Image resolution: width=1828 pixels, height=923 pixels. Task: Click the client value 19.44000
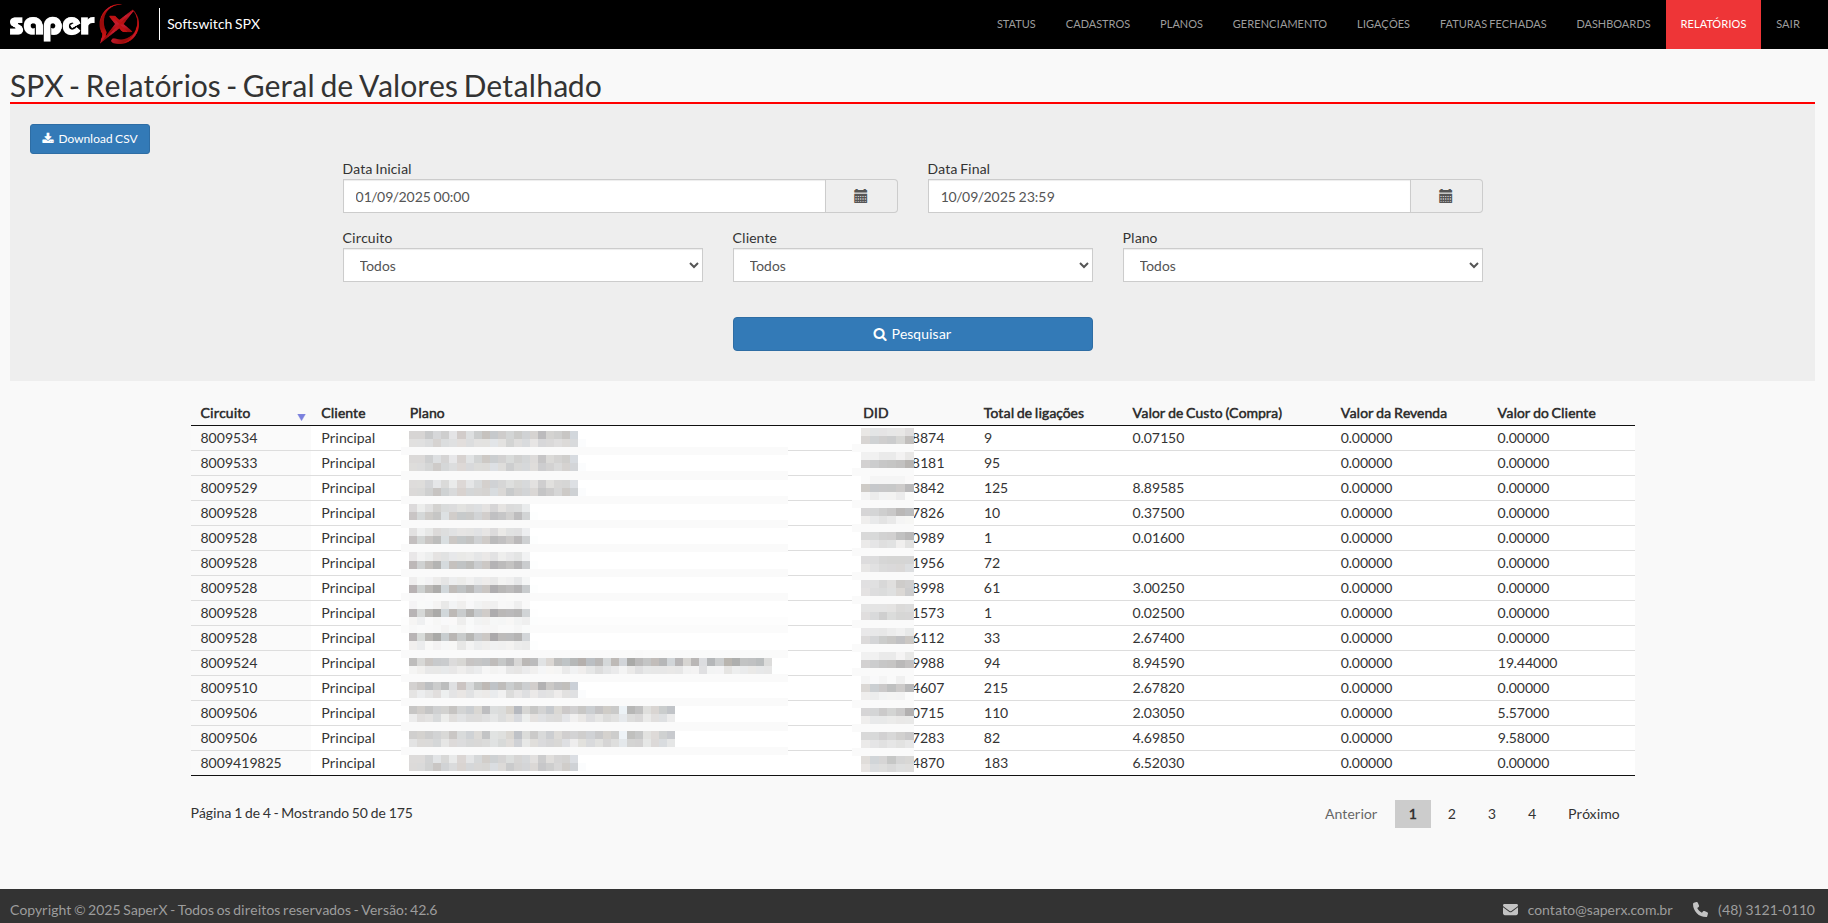[1527, 663]
